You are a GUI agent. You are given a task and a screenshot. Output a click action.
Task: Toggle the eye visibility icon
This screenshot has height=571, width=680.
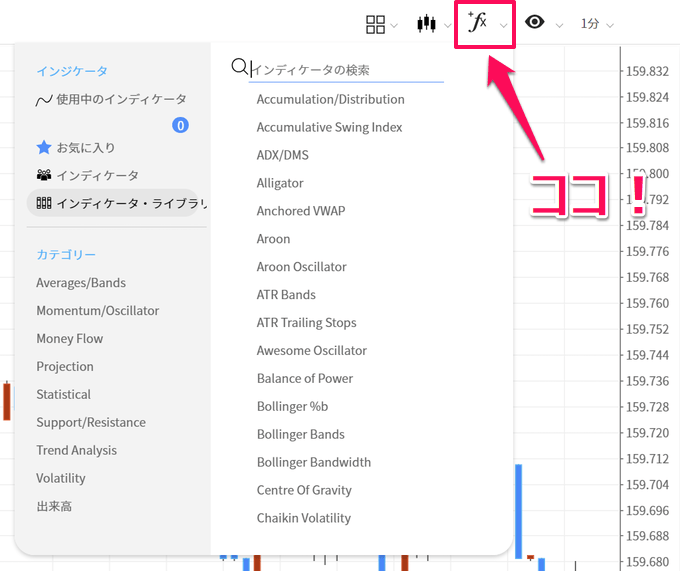click(x=534, y=22)
